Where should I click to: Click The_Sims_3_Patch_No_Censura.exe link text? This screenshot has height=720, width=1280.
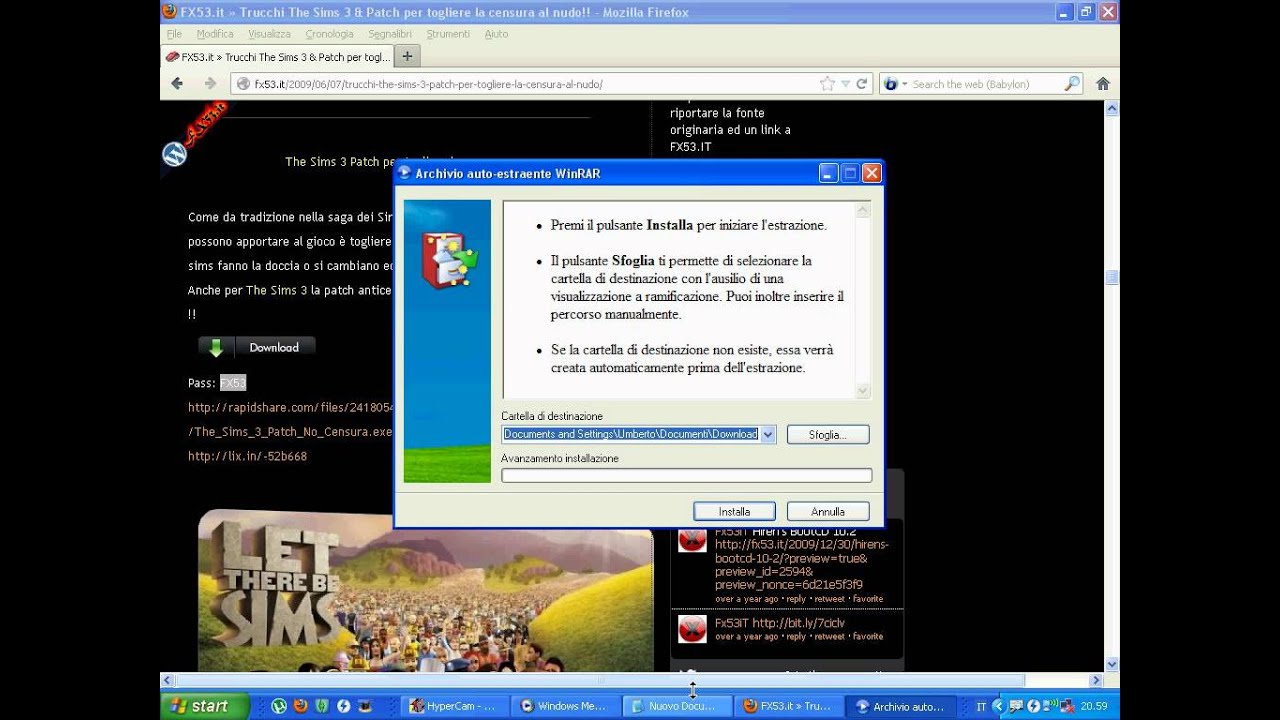tap(290, 432)
